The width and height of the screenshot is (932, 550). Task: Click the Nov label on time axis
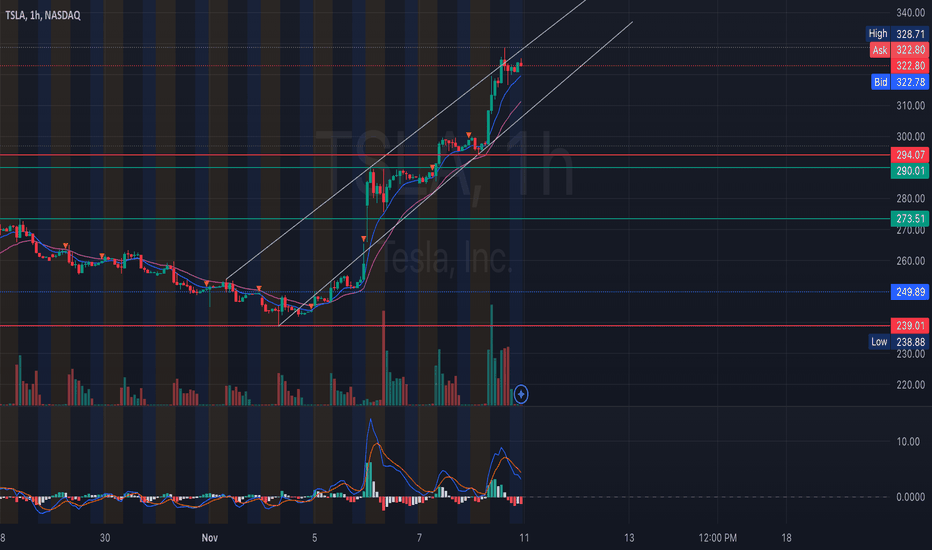click(209, 538)
